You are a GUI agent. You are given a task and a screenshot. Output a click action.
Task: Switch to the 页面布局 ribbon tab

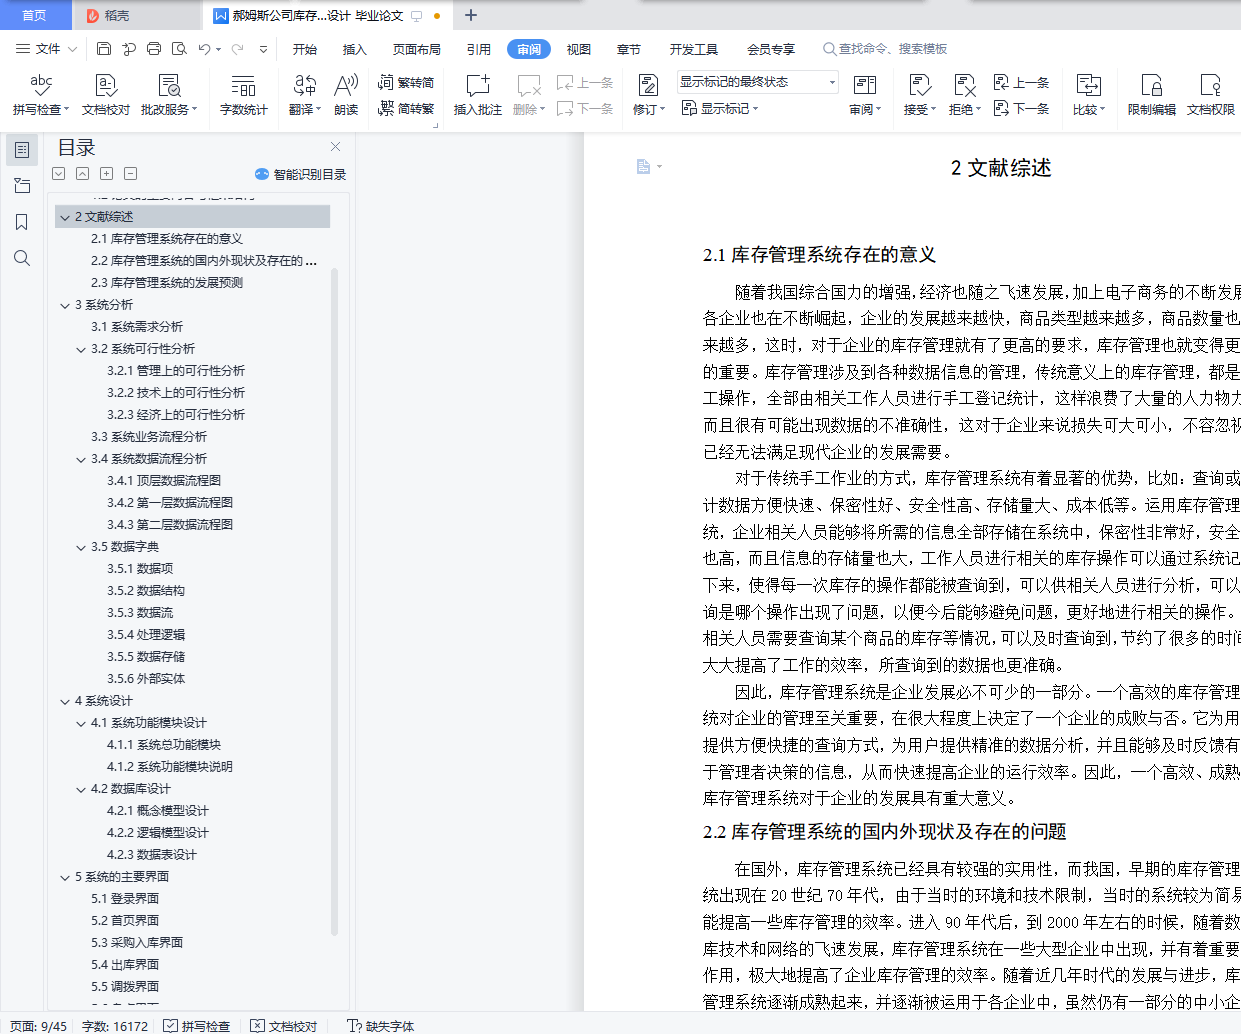click(x=417, y=49)
